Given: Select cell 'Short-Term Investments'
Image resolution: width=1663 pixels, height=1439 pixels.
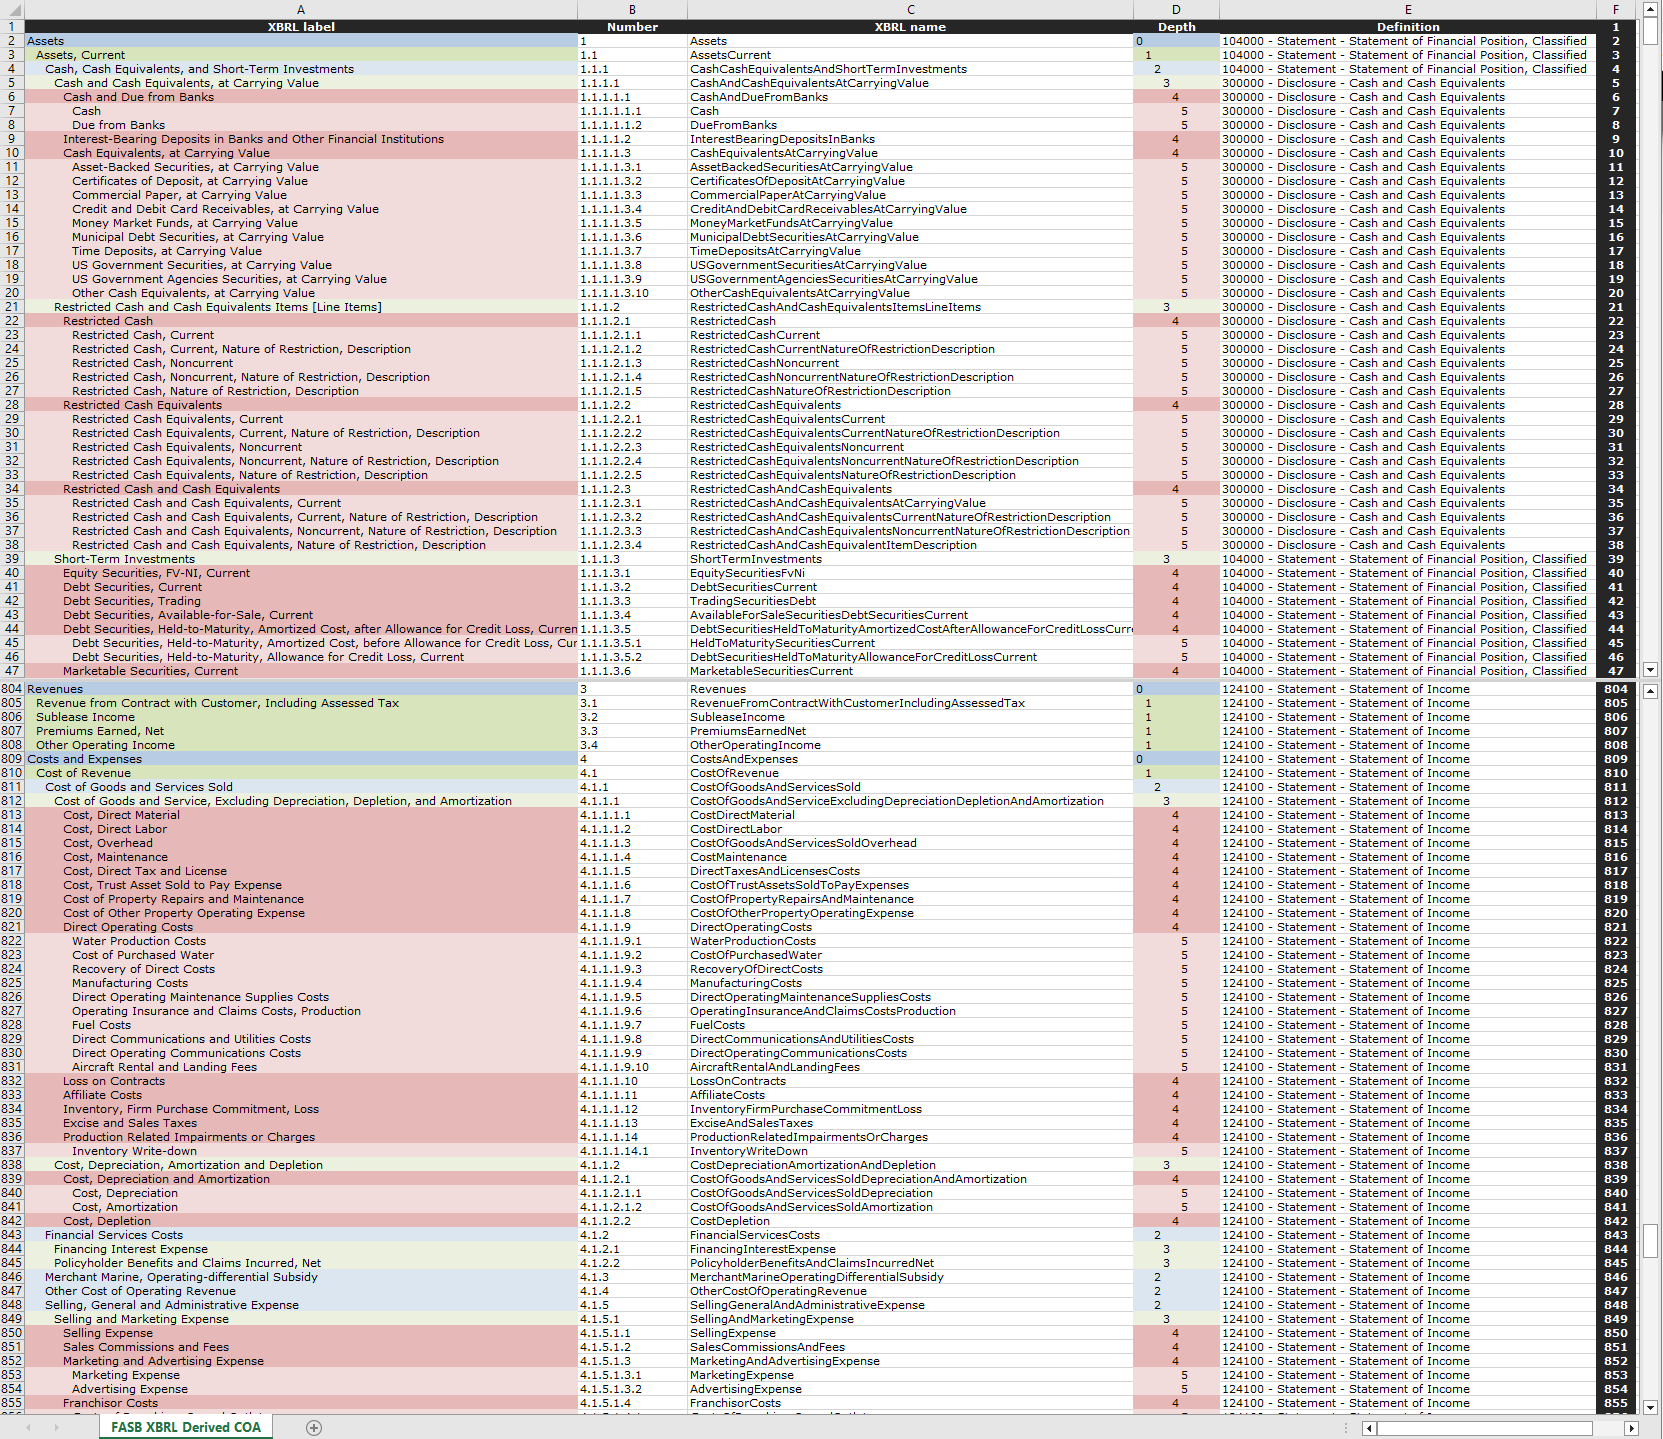Looking at the screenshot, I should pyautogui.click(x=301, y=559).
